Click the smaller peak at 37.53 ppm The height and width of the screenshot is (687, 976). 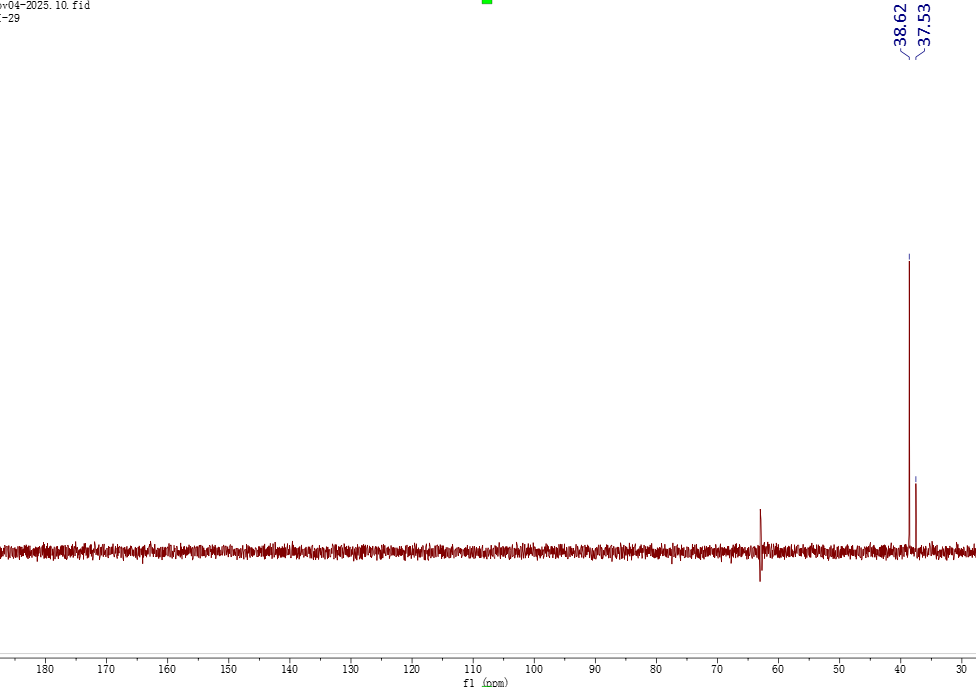point(915,512)
